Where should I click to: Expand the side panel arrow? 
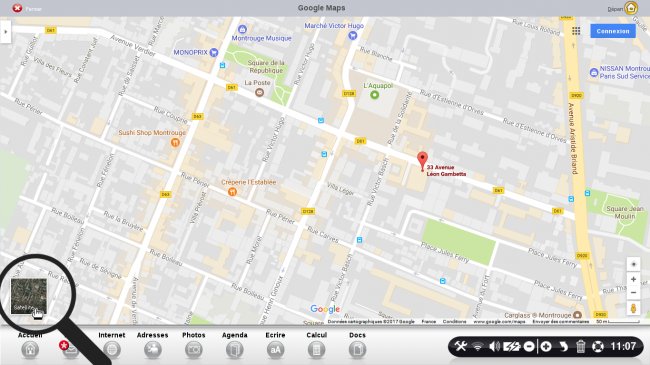click(x=5, y=32)
